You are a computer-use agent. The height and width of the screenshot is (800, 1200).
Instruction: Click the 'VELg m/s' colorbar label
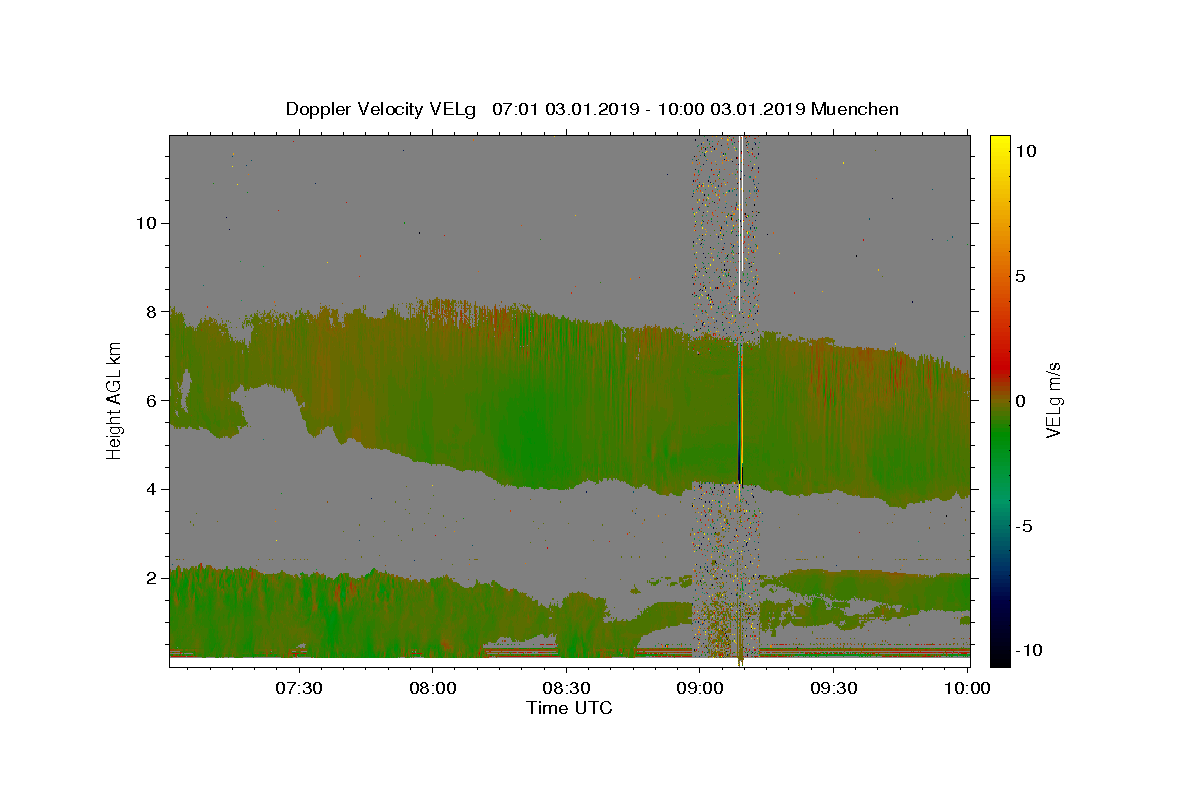coord(1053,399)
